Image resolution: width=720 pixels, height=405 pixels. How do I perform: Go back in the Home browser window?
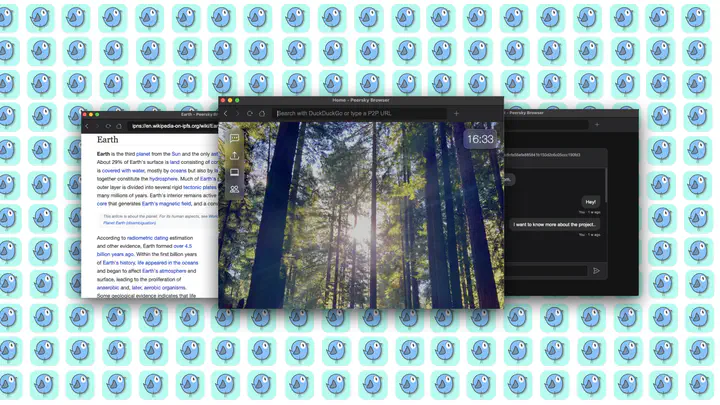point(226,114)
